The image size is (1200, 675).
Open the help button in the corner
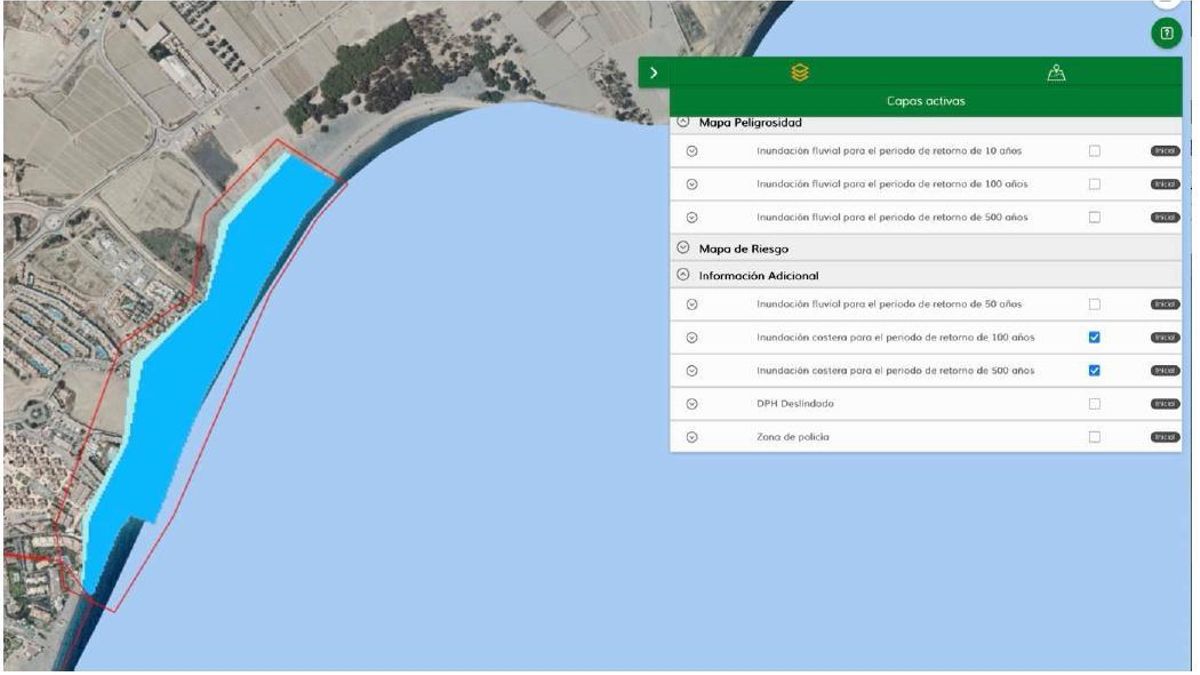1165,33
